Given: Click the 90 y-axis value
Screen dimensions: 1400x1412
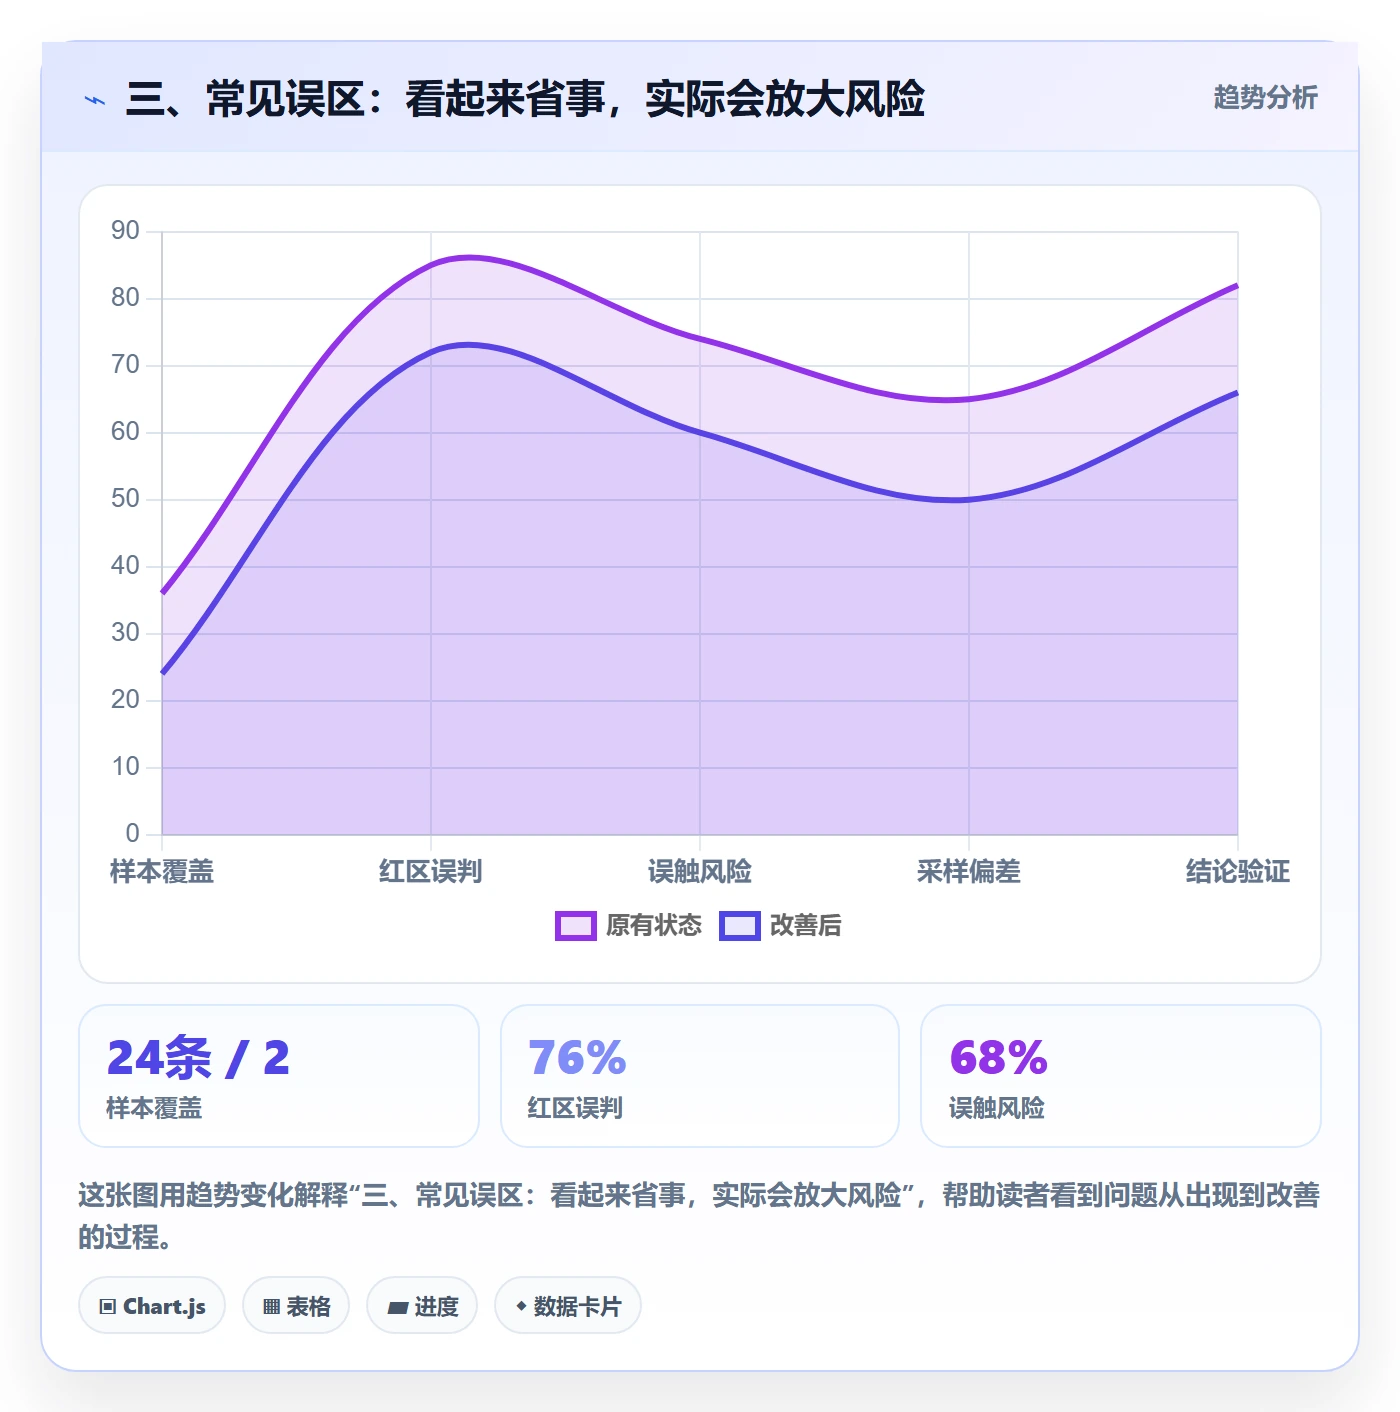Looking at the screenshot, I should tap(125, 231).
